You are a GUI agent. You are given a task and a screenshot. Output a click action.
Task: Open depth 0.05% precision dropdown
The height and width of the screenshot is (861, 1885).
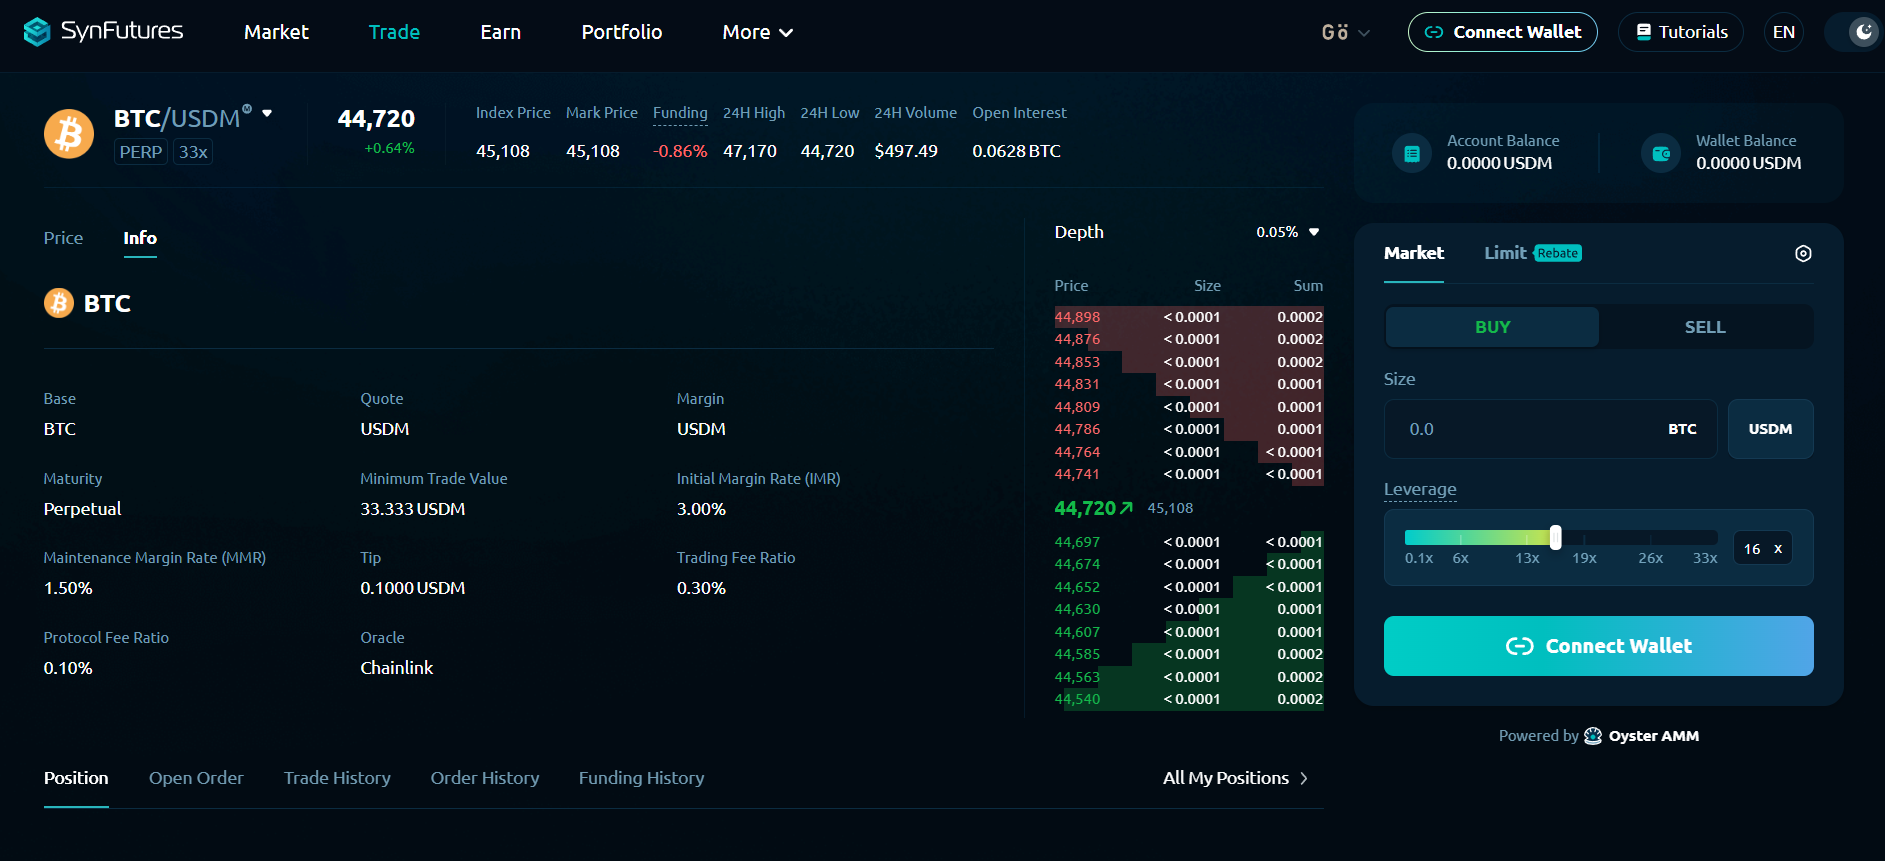point(1288,232)
